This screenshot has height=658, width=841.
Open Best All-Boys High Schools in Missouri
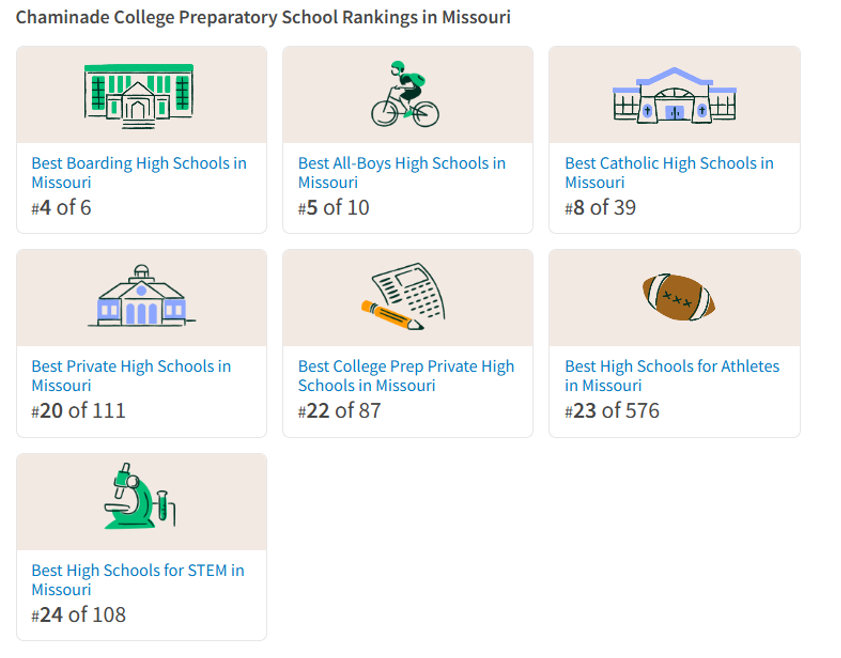point(401,173)
